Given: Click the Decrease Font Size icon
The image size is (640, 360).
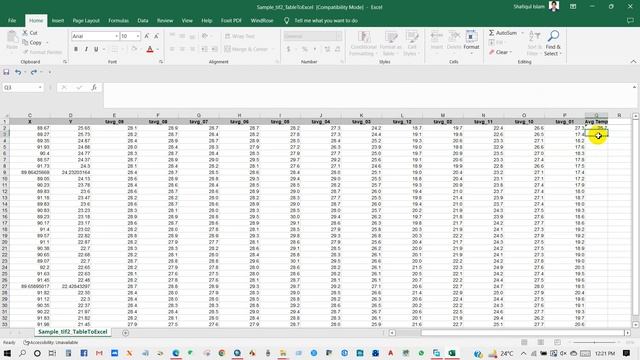Looking at the screenshot, I should (x=156, y=36).
